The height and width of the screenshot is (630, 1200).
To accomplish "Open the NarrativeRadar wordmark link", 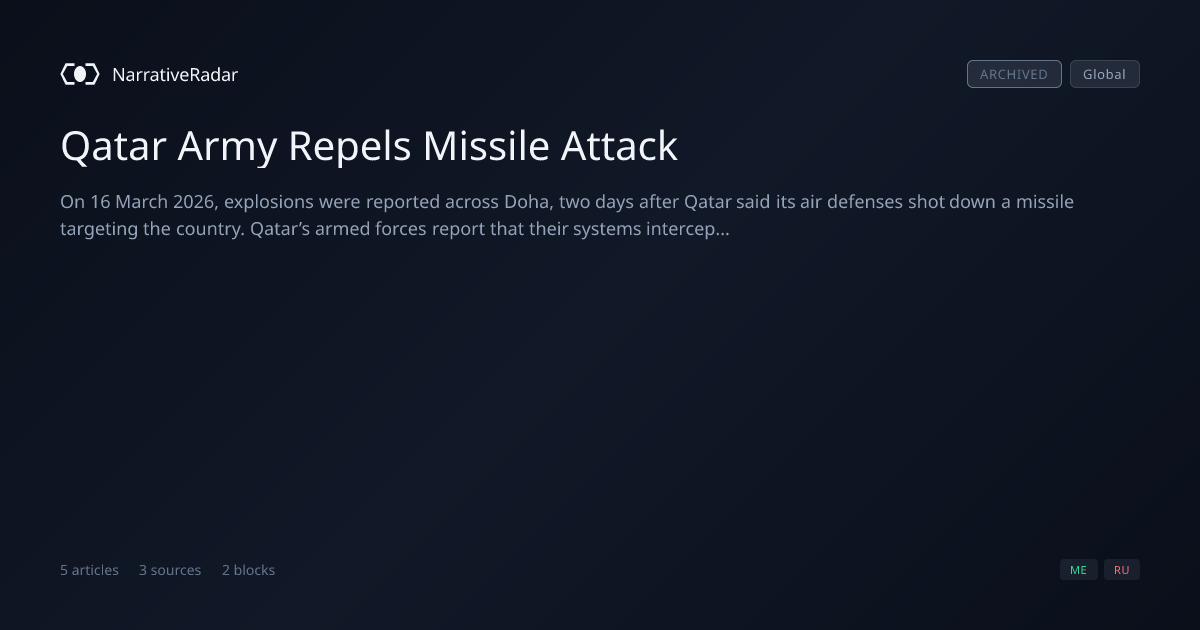I will (175, 75).
